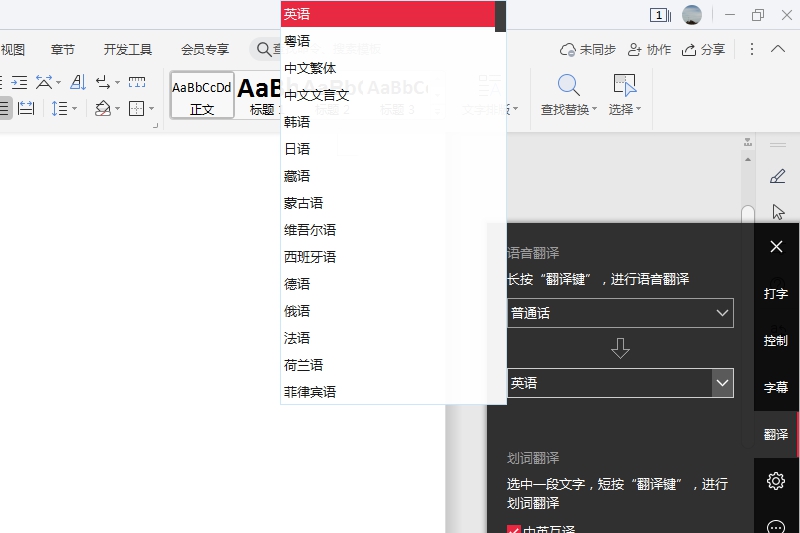Image resolution: width=800 pixels, height=533 pixels.
Task: Toggle the 中英互译 checkbox
Action: tap(514, 530)
